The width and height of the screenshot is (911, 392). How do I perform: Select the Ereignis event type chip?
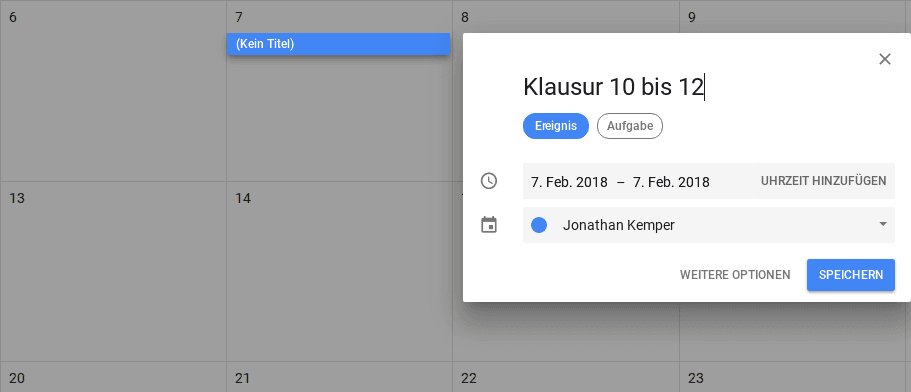click(556, 126)
